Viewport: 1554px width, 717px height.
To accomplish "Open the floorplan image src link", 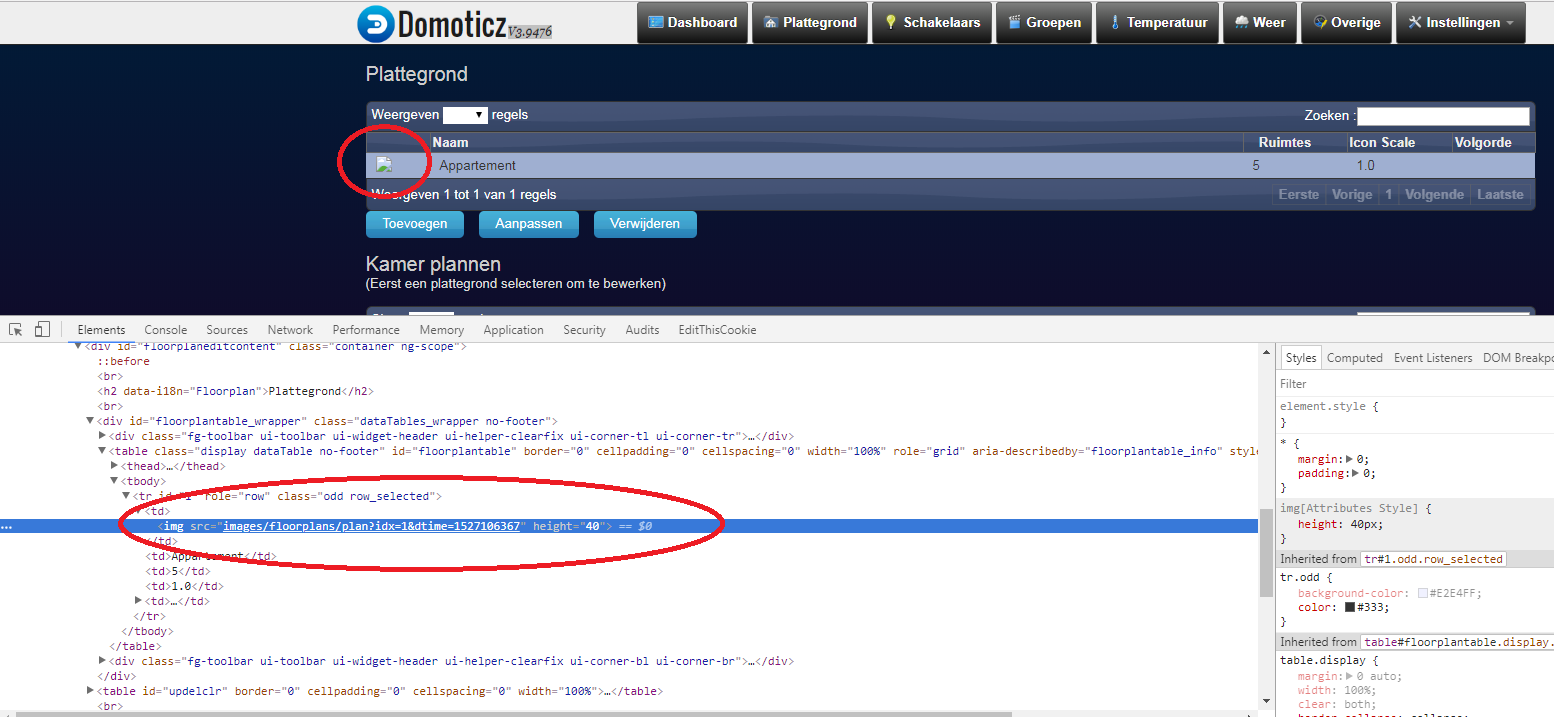I will point(369,525).
